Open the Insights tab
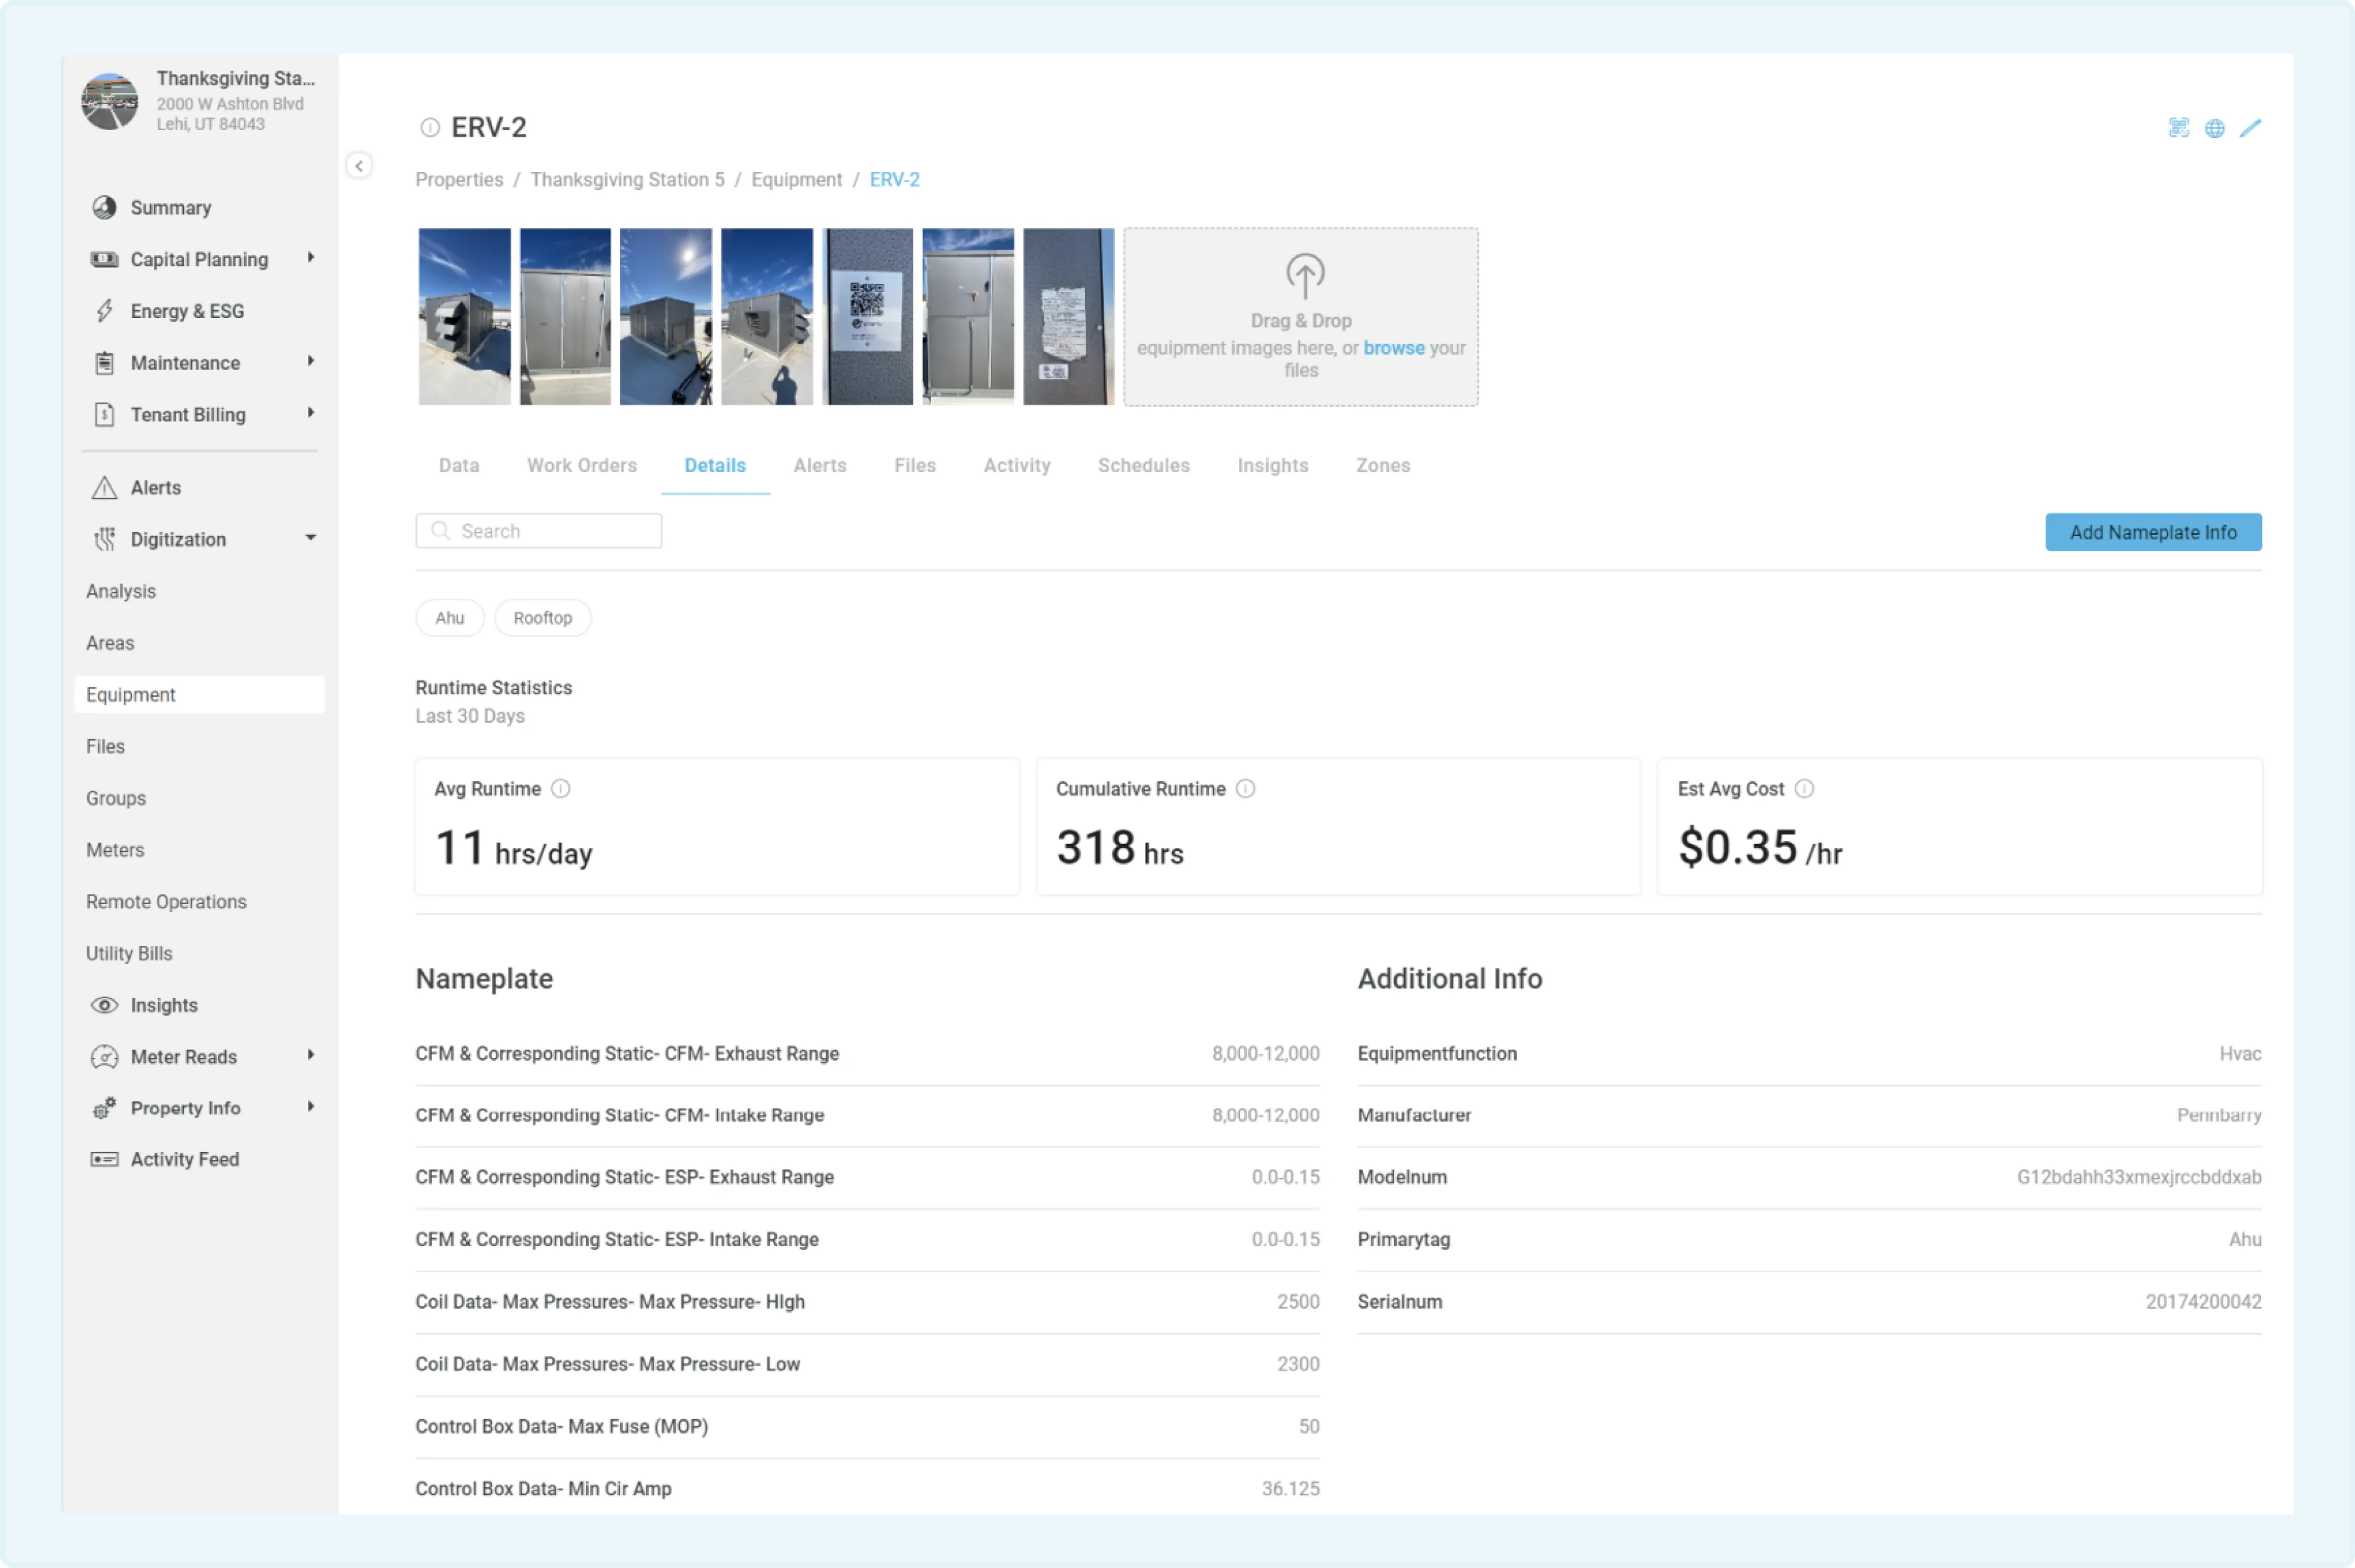This screenshot has width=2355, height=1568. coord(1273,465)
